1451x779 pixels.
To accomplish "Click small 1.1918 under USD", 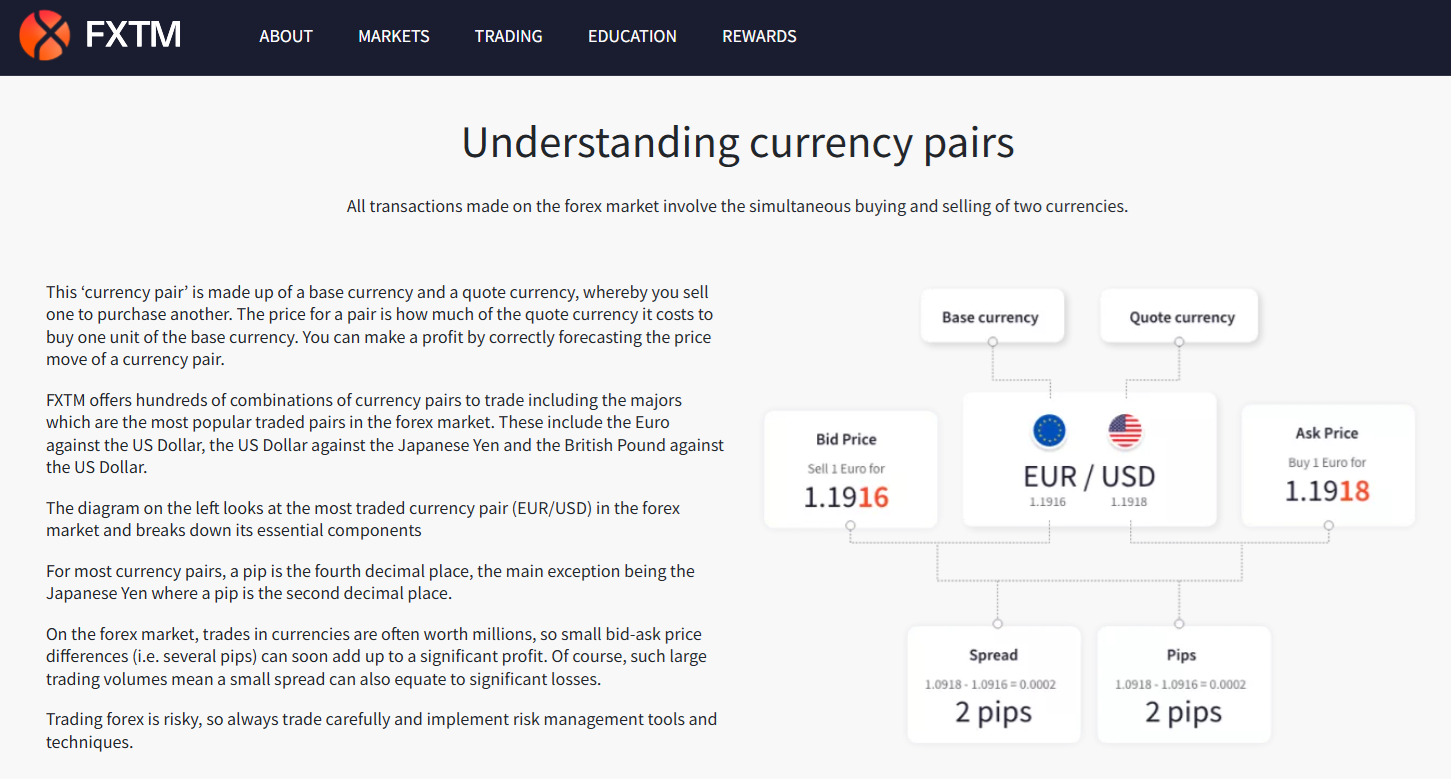I will pos(1128,502).
